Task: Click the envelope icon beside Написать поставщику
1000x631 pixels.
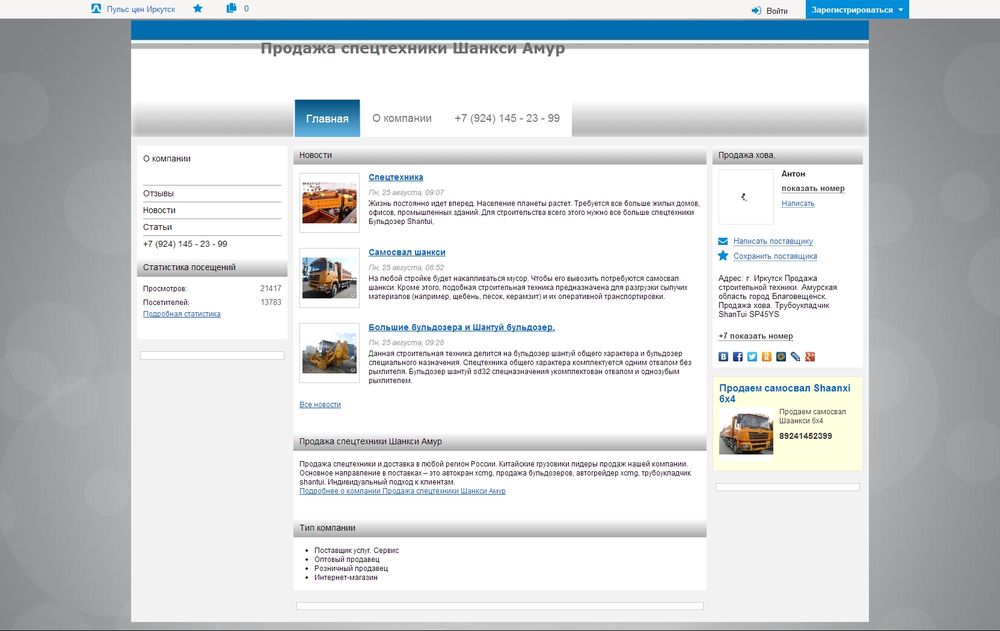Action: [723, 241]
